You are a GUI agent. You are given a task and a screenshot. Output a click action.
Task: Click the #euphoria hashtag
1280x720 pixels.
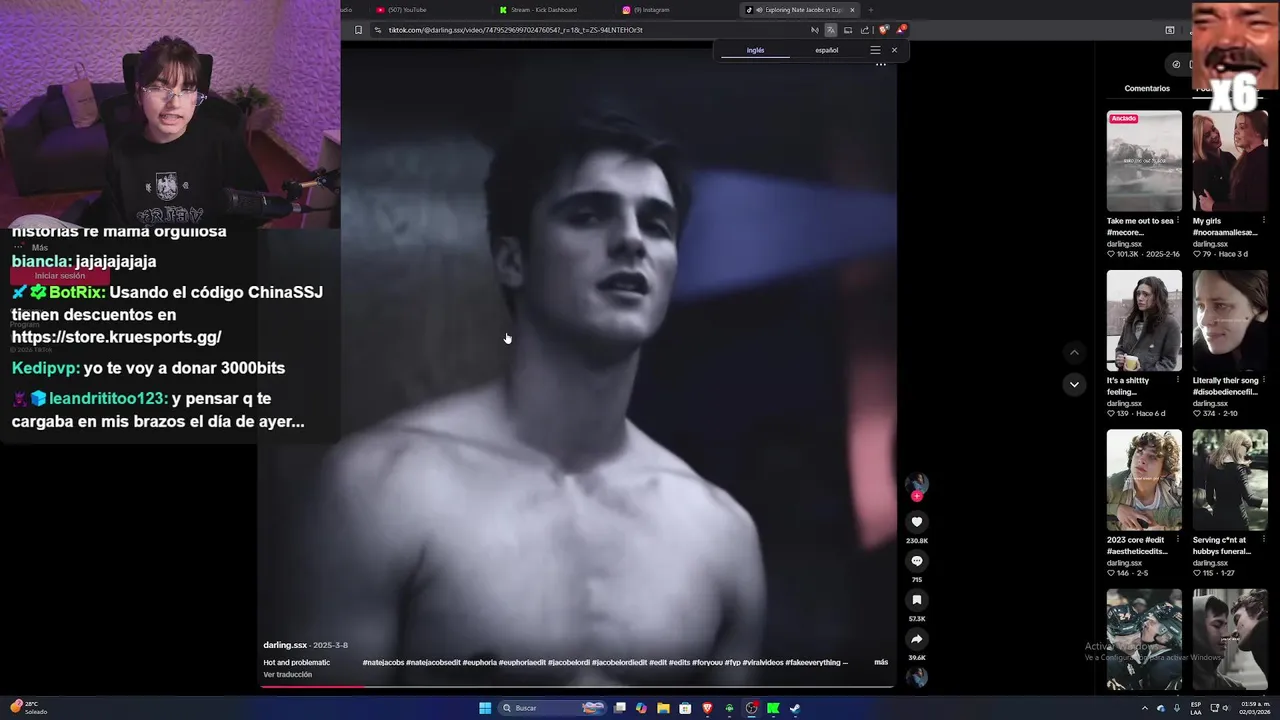coord(479,662)
